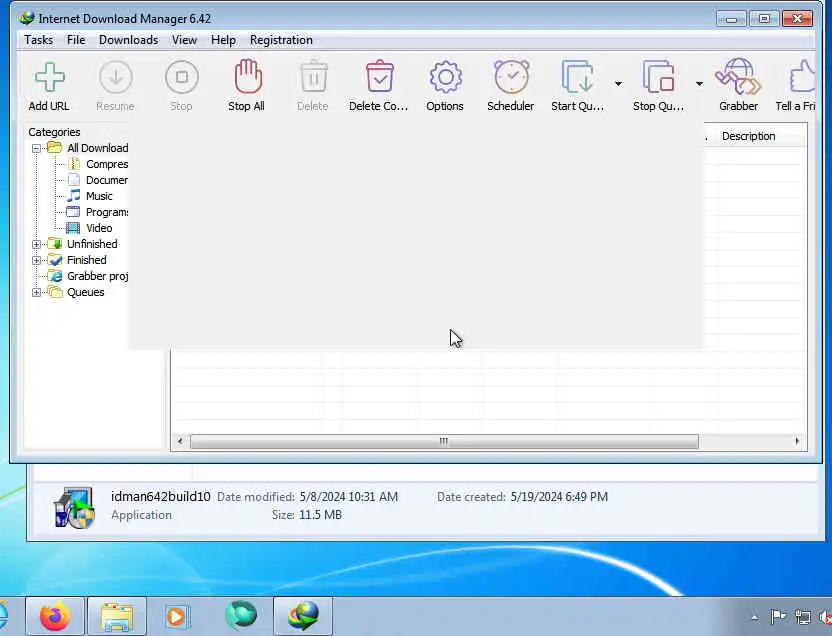
Task: Click the Delete trash icon
Action: [x=314, y=76]
